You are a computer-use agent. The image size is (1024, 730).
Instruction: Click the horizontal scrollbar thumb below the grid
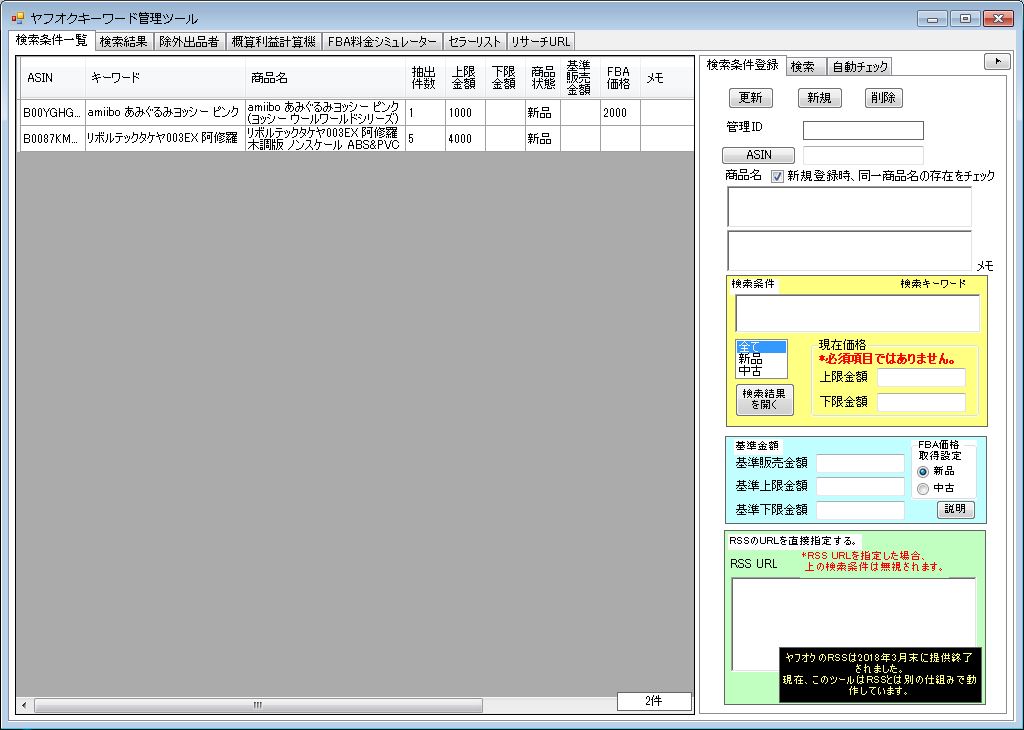pyautogui.click(x=258, y=705)
